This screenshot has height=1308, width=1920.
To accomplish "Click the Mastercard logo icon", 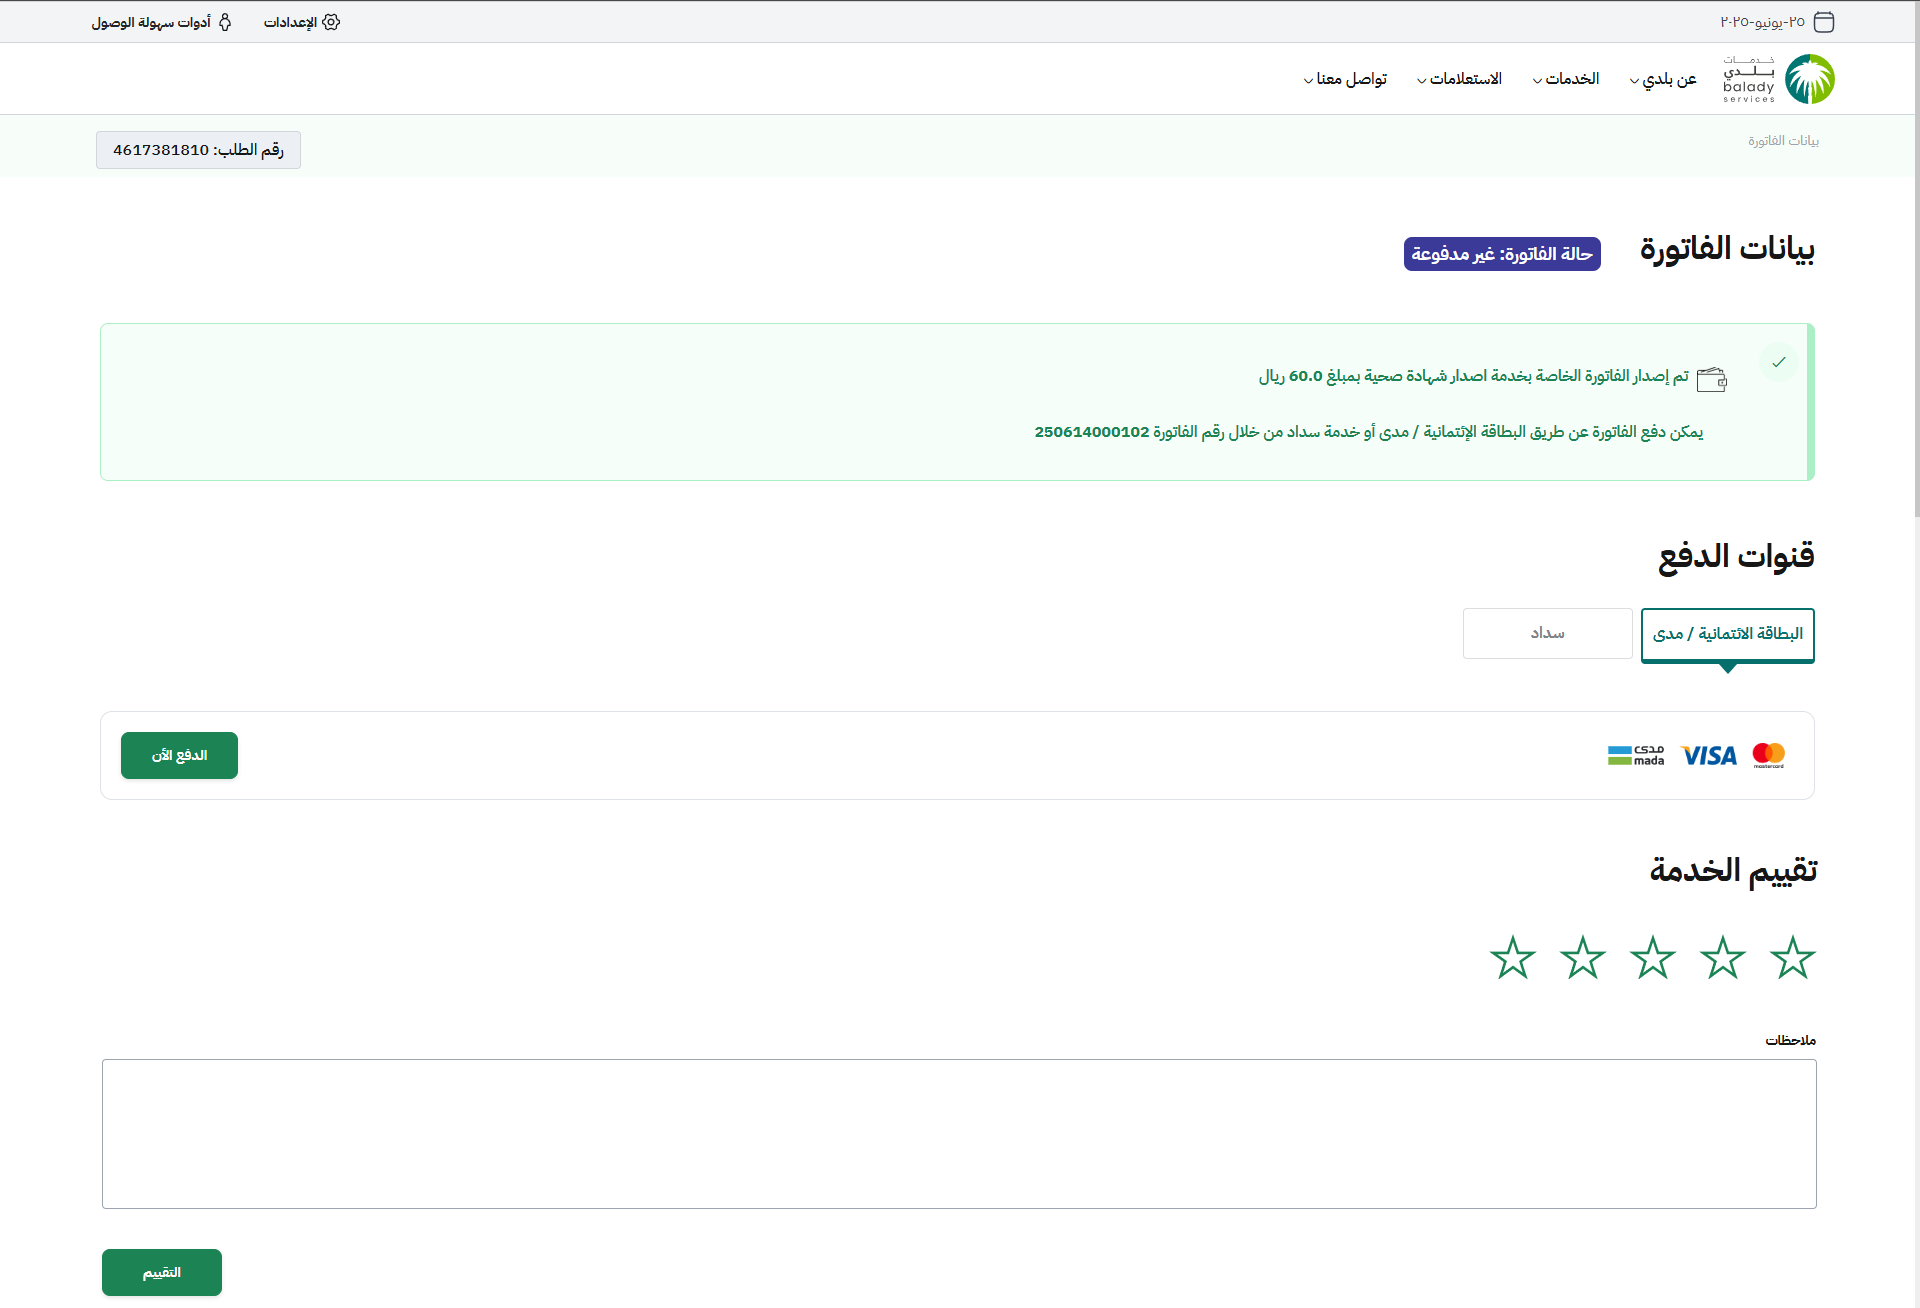I will click(x=1768, y=755).
